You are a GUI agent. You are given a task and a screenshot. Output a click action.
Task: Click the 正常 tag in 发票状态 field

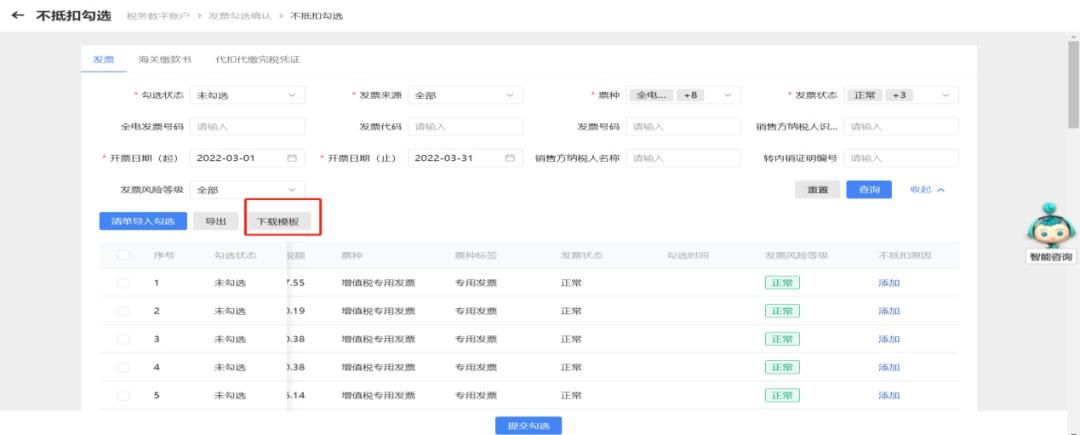pyautogui.click(x=864, y=95)
